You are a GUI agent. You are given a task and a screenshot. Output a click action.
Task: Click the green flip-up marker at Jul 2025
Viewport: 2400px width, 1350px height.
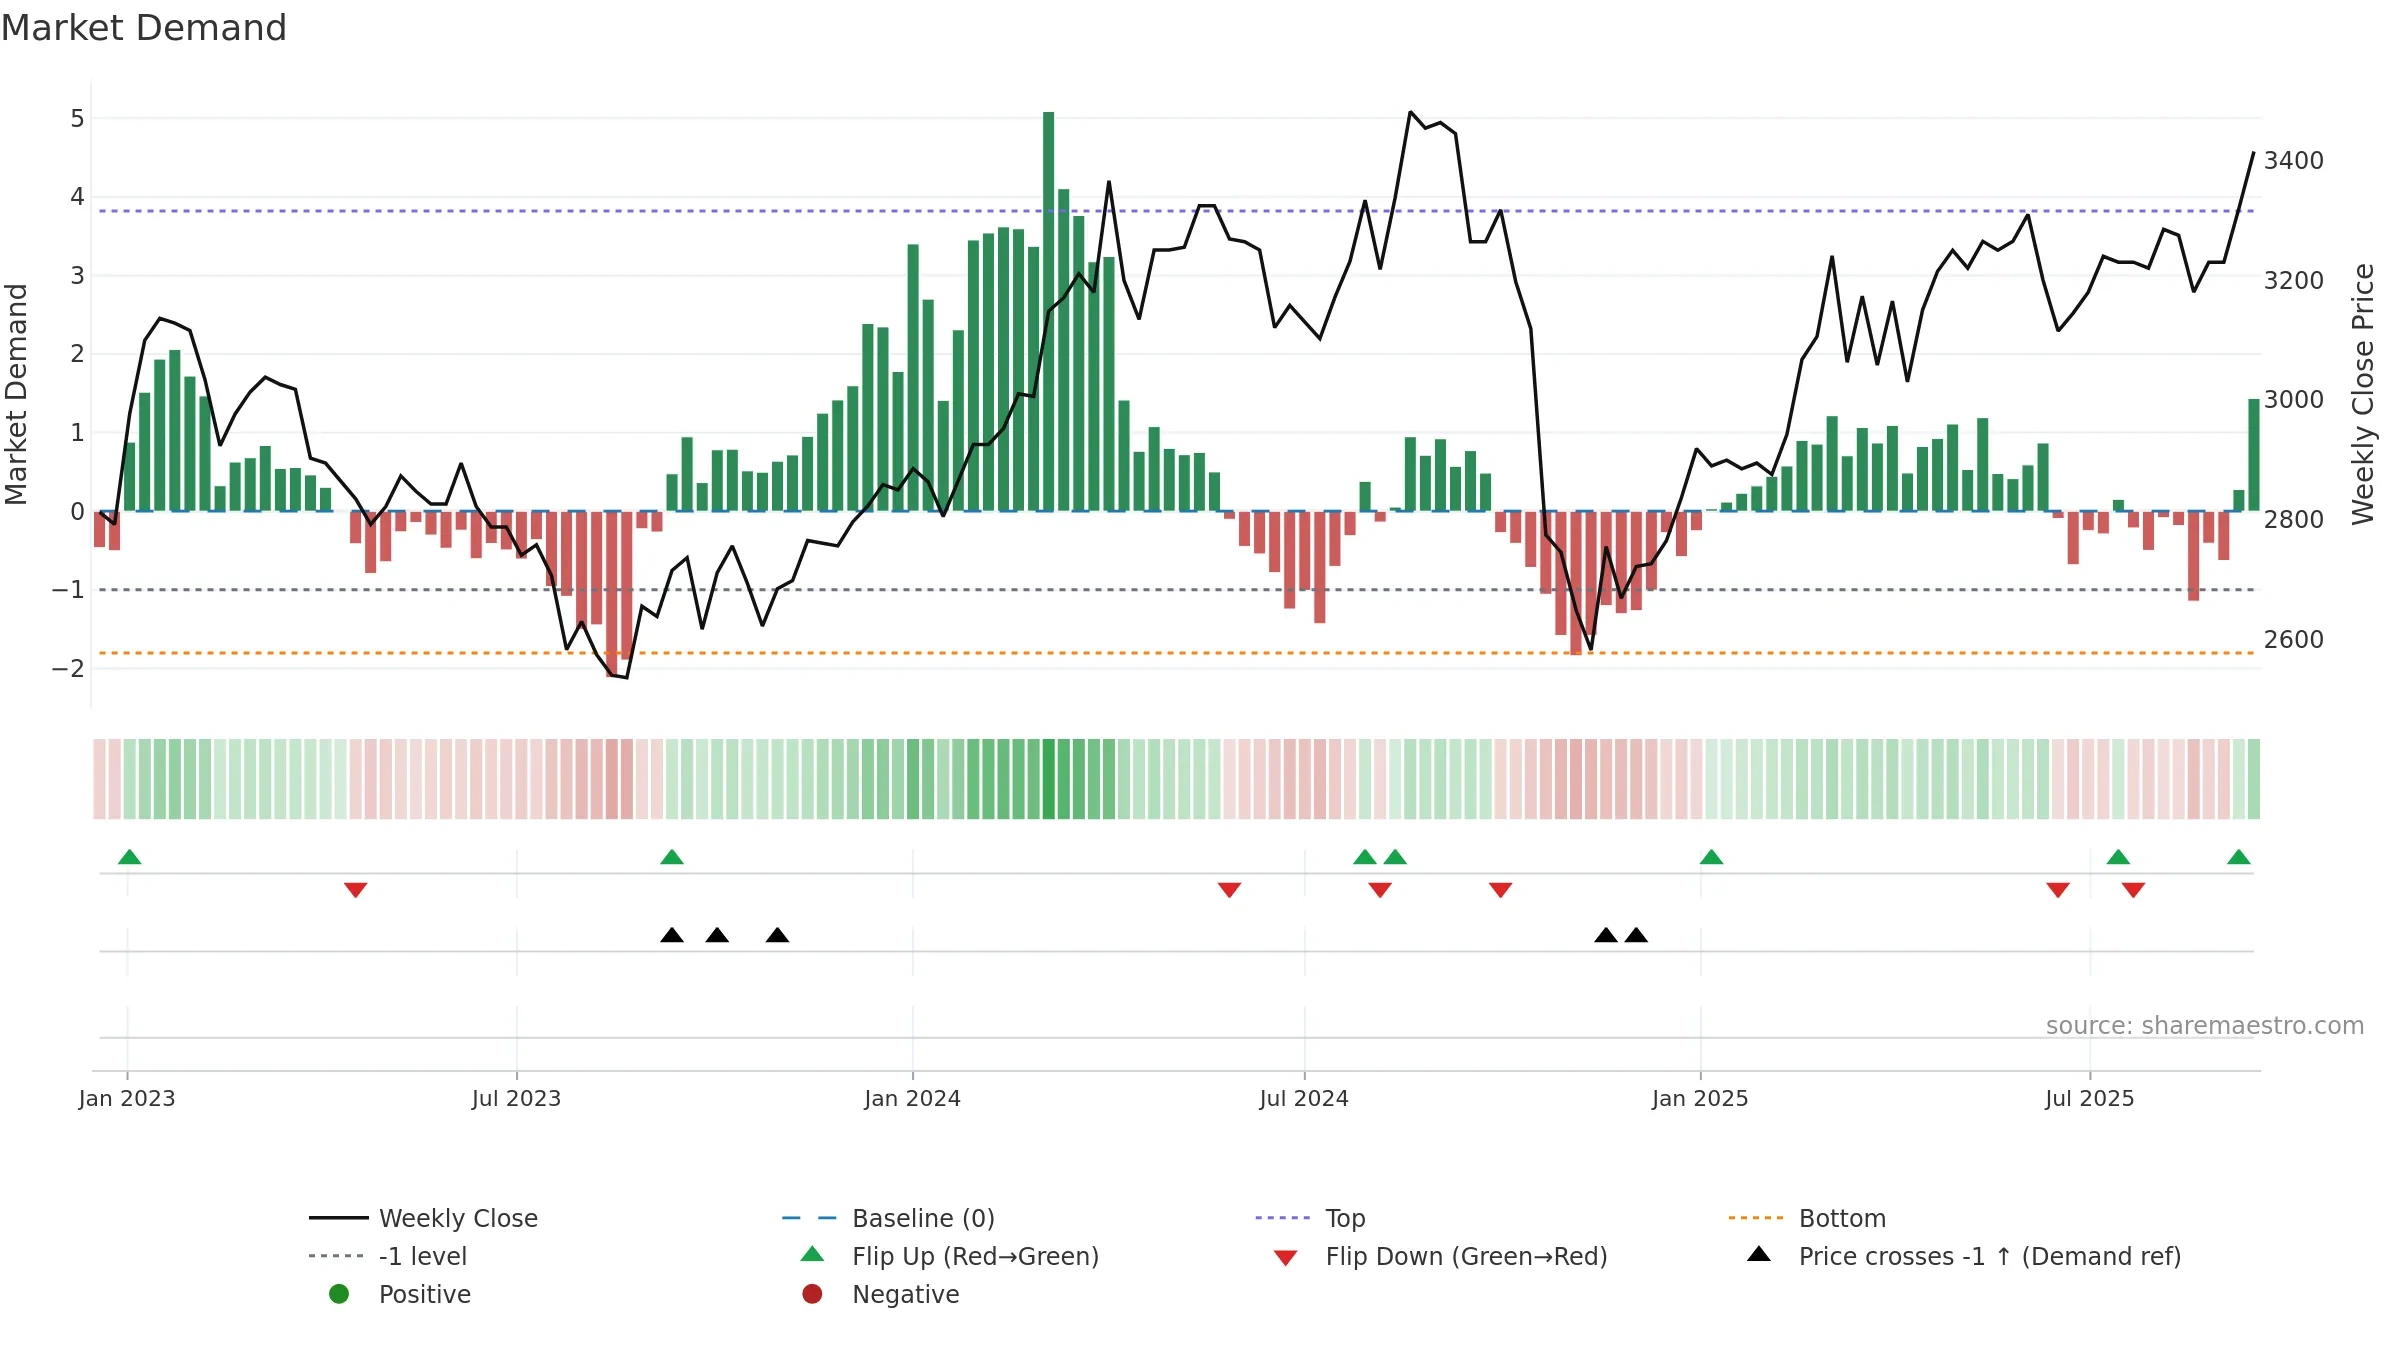[x=2118, y=857]
